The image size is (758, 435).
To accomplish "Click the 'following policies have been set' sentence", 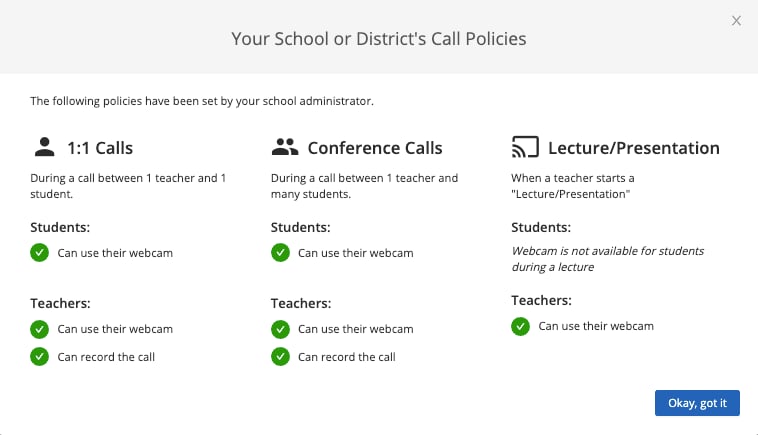I will [202, 101].
